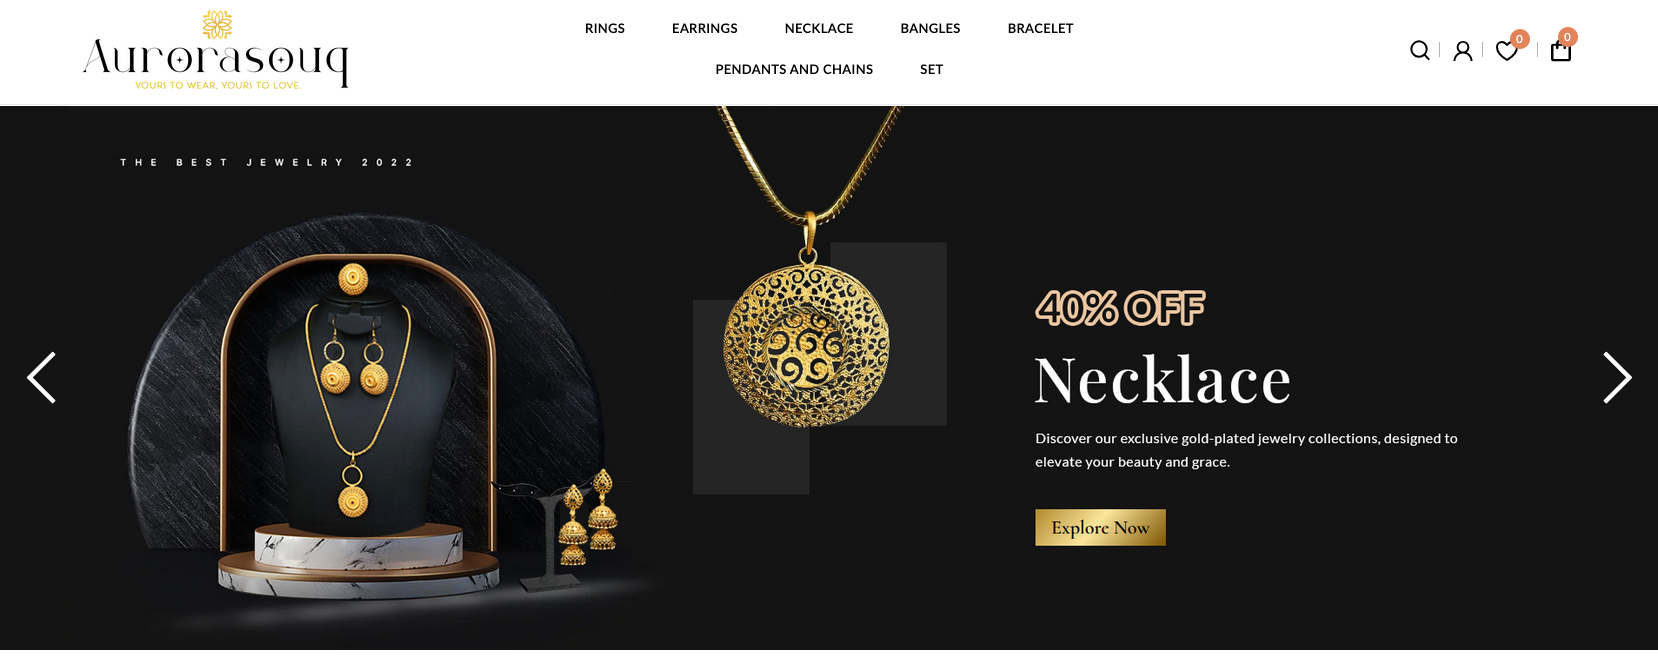Click the cart count badge
The height and width of the screenshot is (667, 1658).
1568,37
